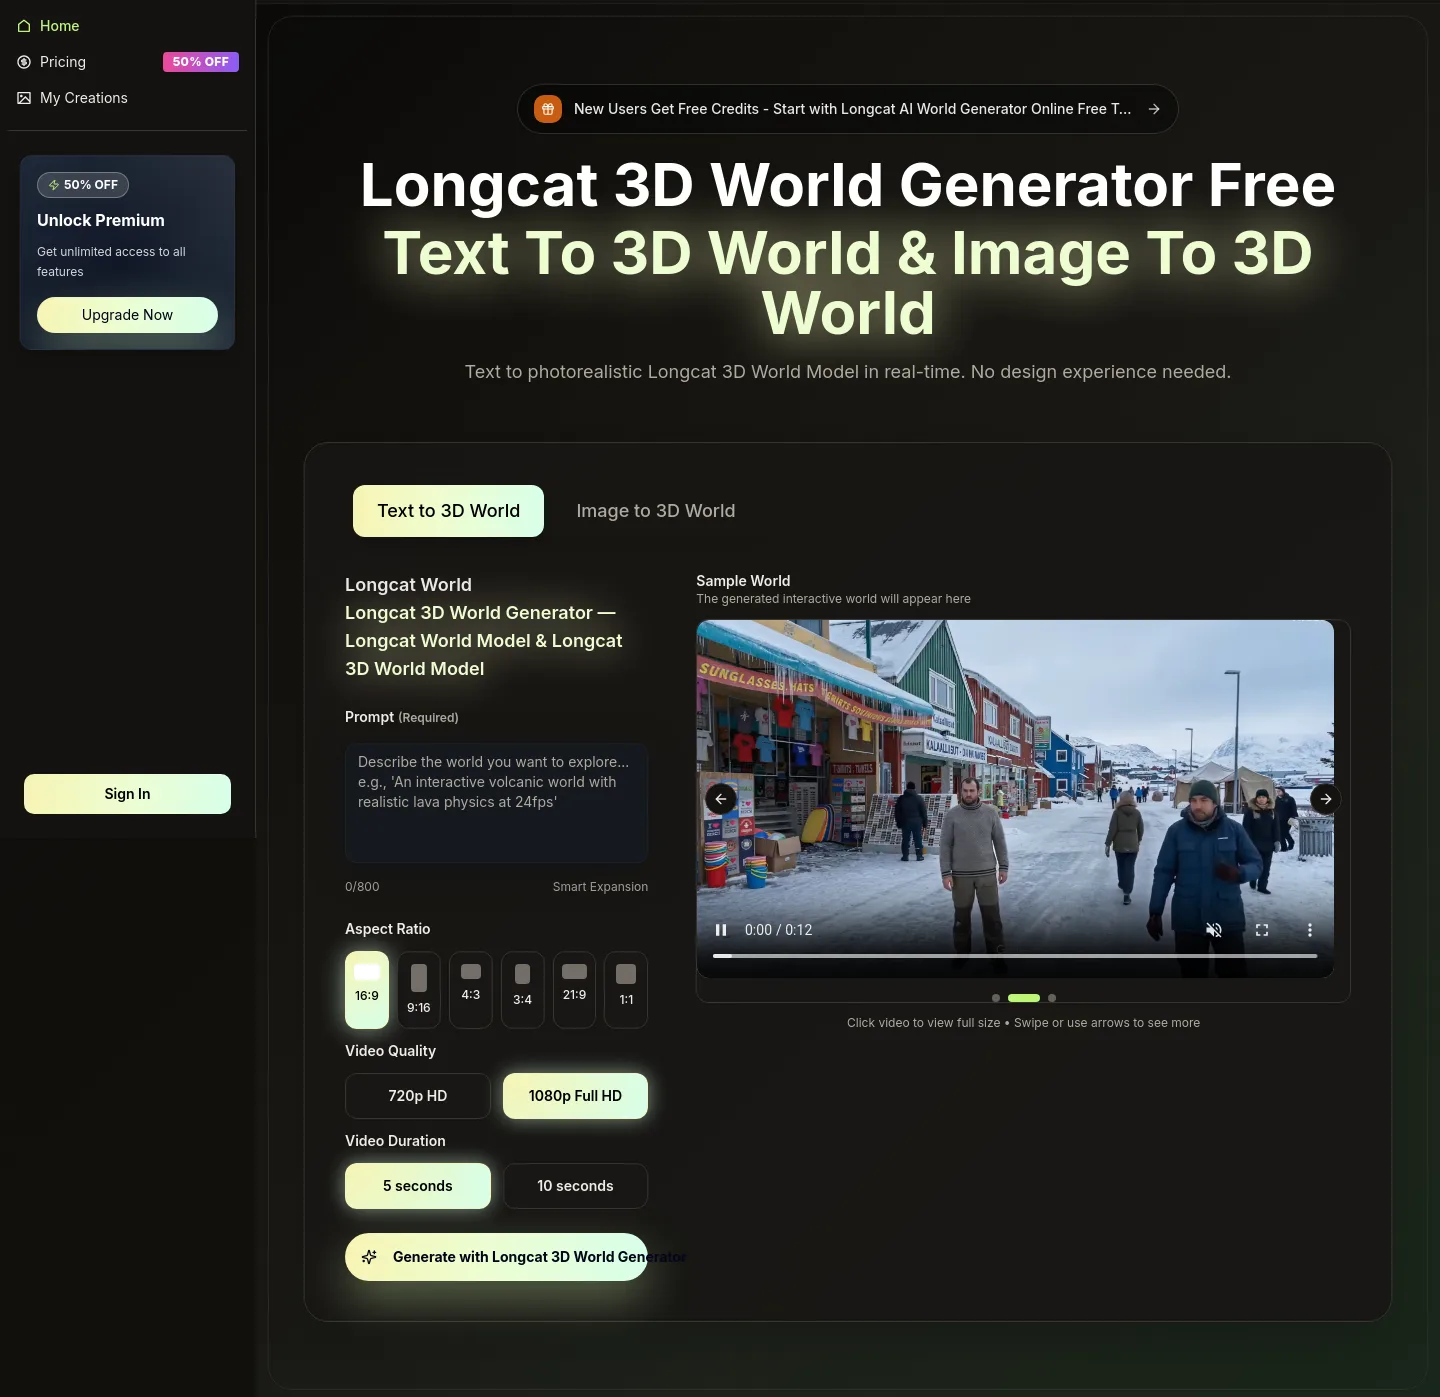Open the video player more options menu

coord(1310,930)
